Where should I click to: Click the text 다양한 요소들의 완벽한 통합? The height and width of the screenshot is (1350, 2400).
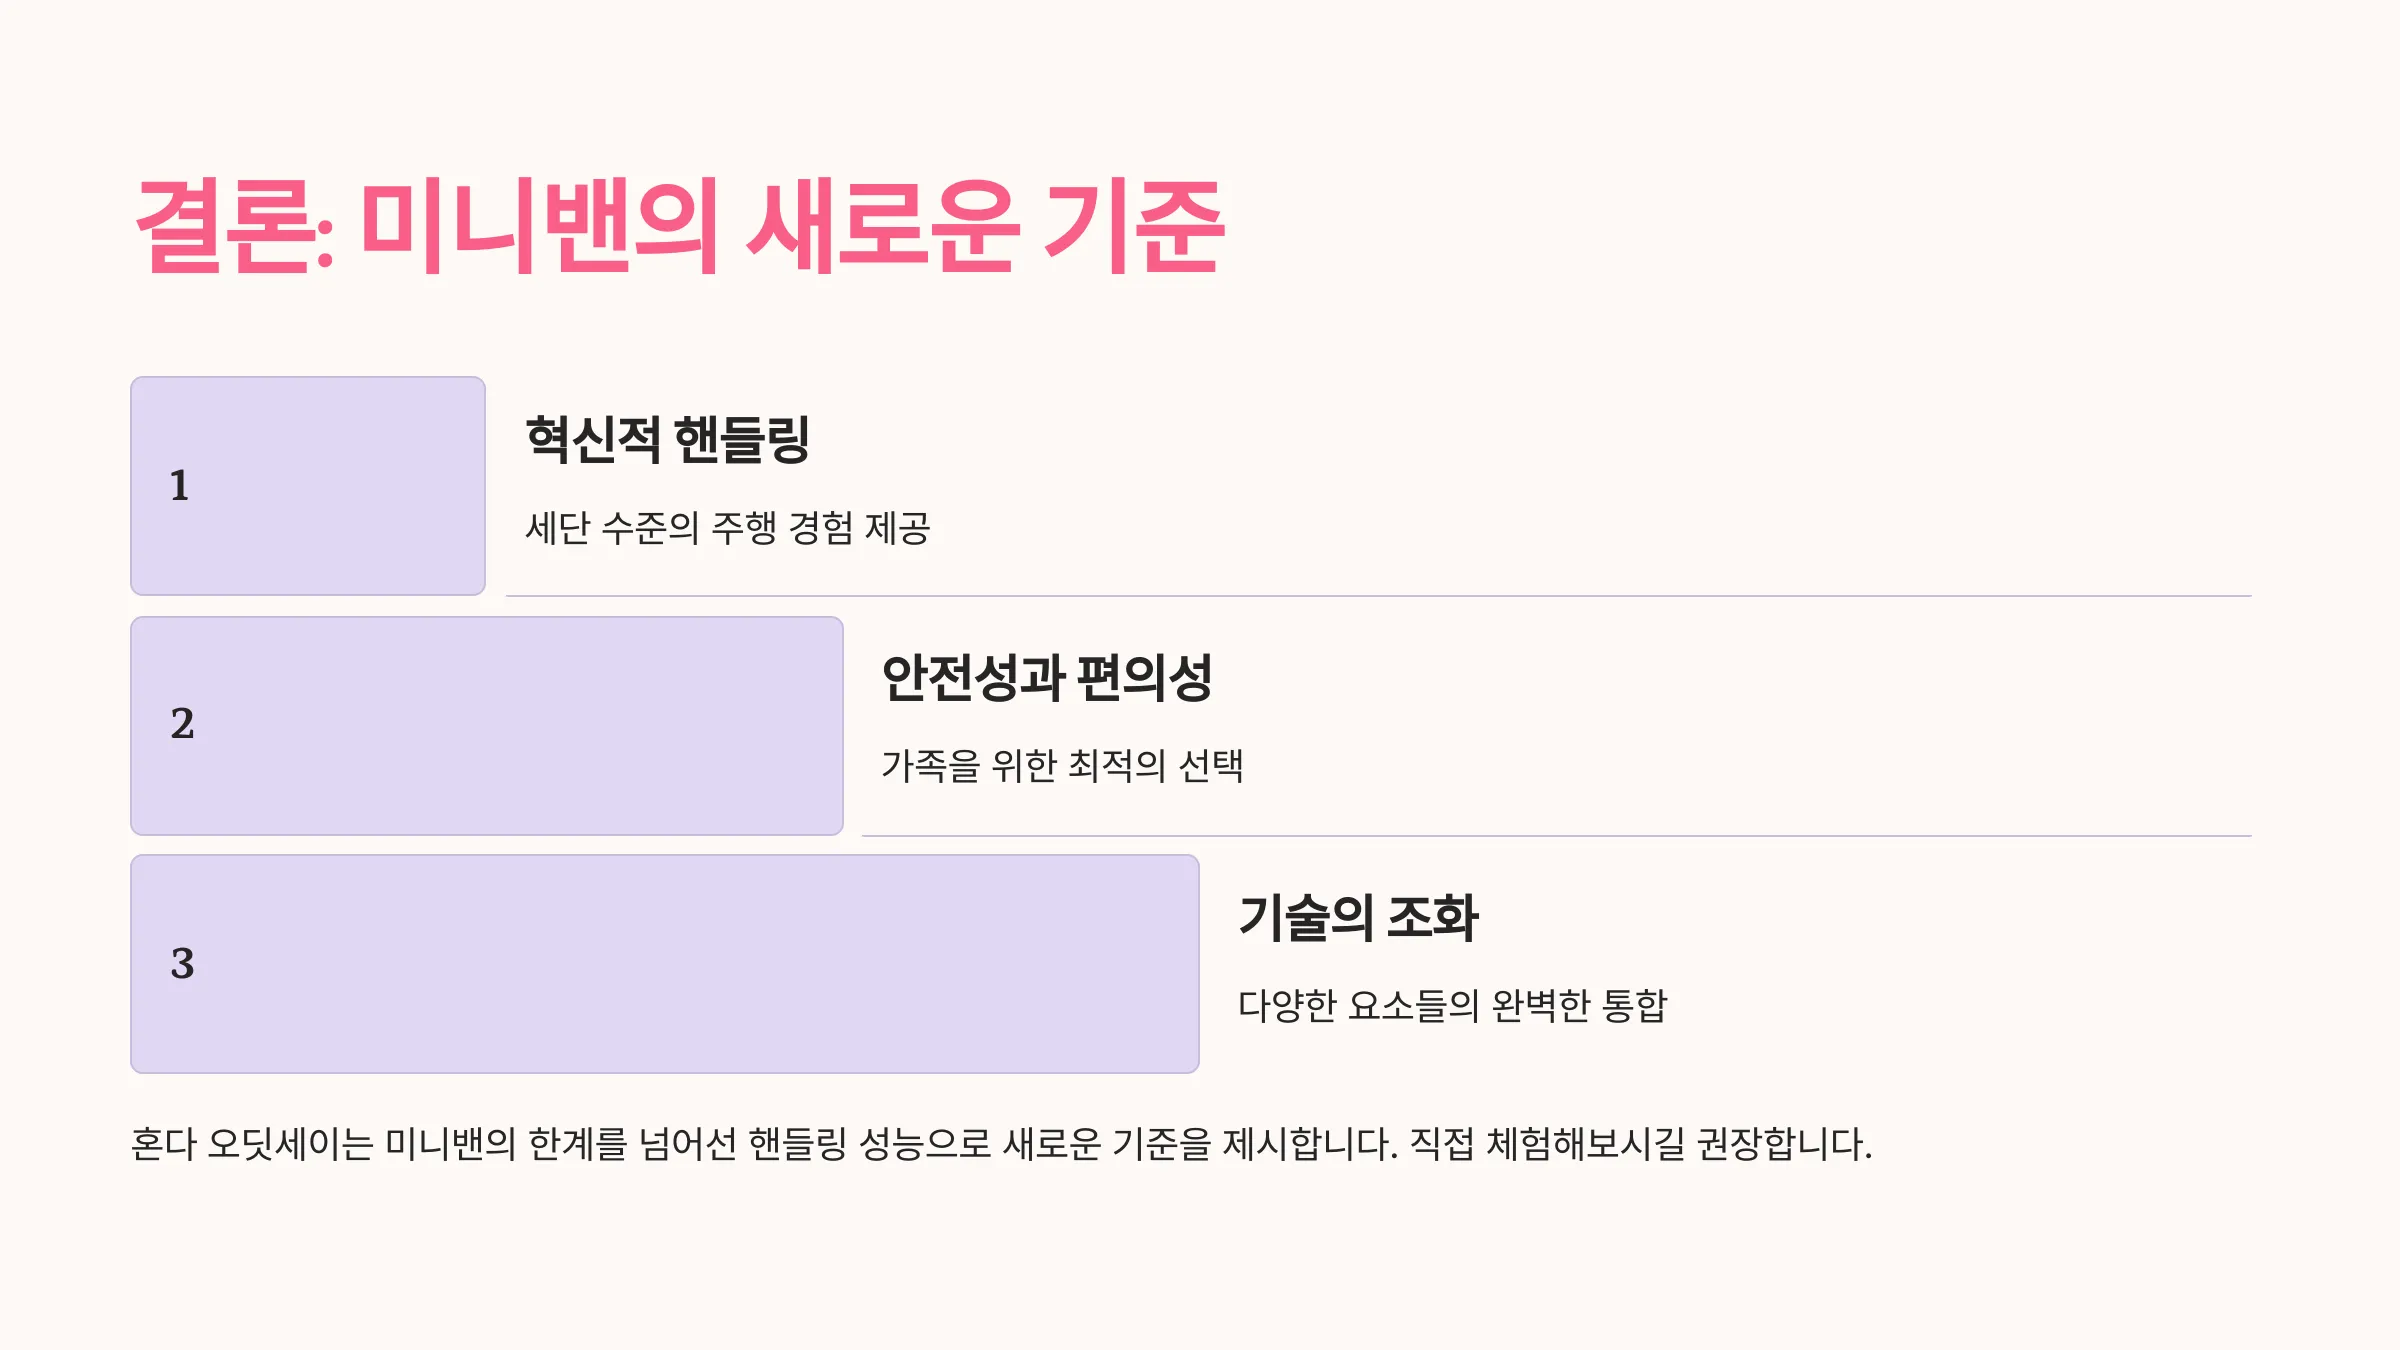tap(1452, 1005)
